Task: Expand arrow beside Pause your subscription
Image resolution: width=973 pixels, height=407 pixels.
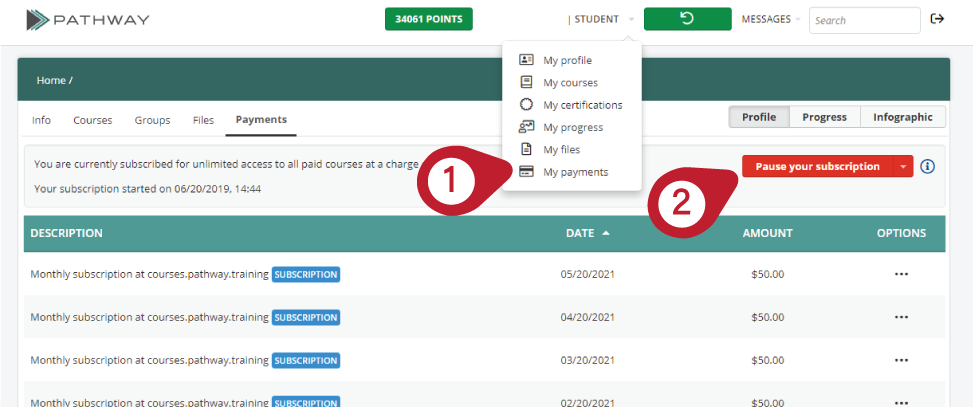Action: tap(903, 166)
